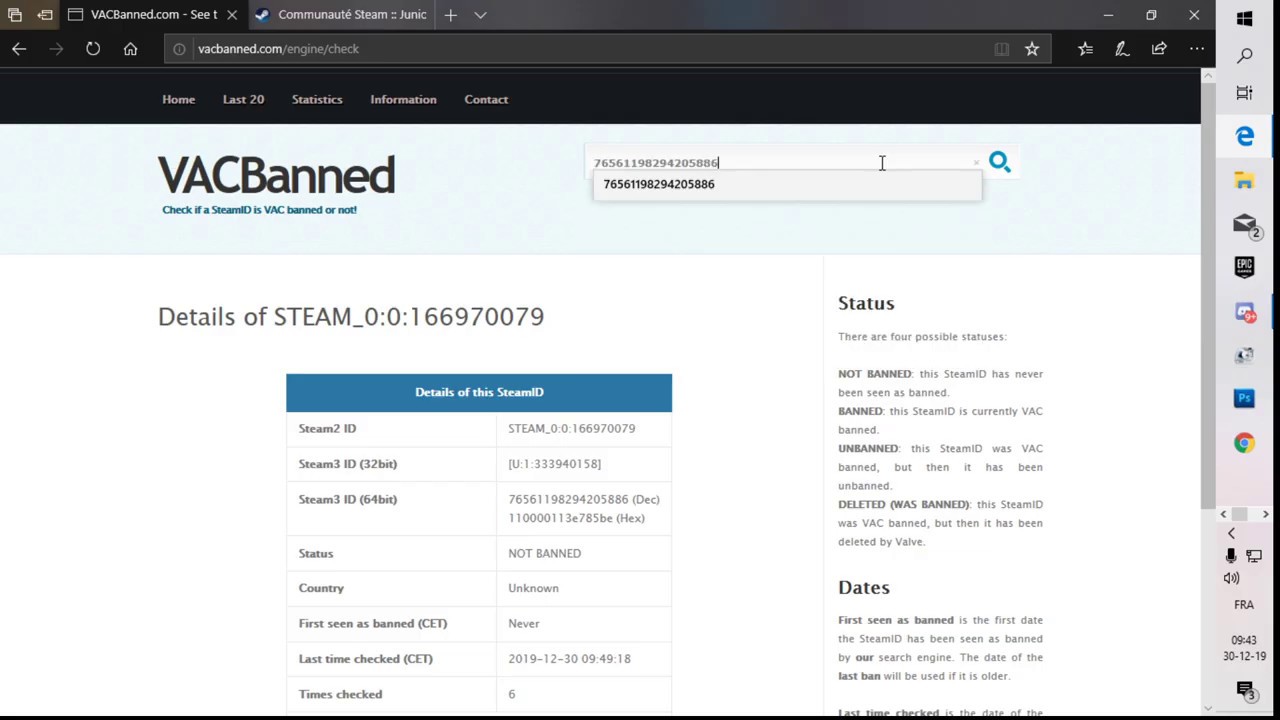This screenshot has width=1280, height=720.
Task: Go back with the browser back arrow
Action: pyautogui.click(x=19, y=48)
